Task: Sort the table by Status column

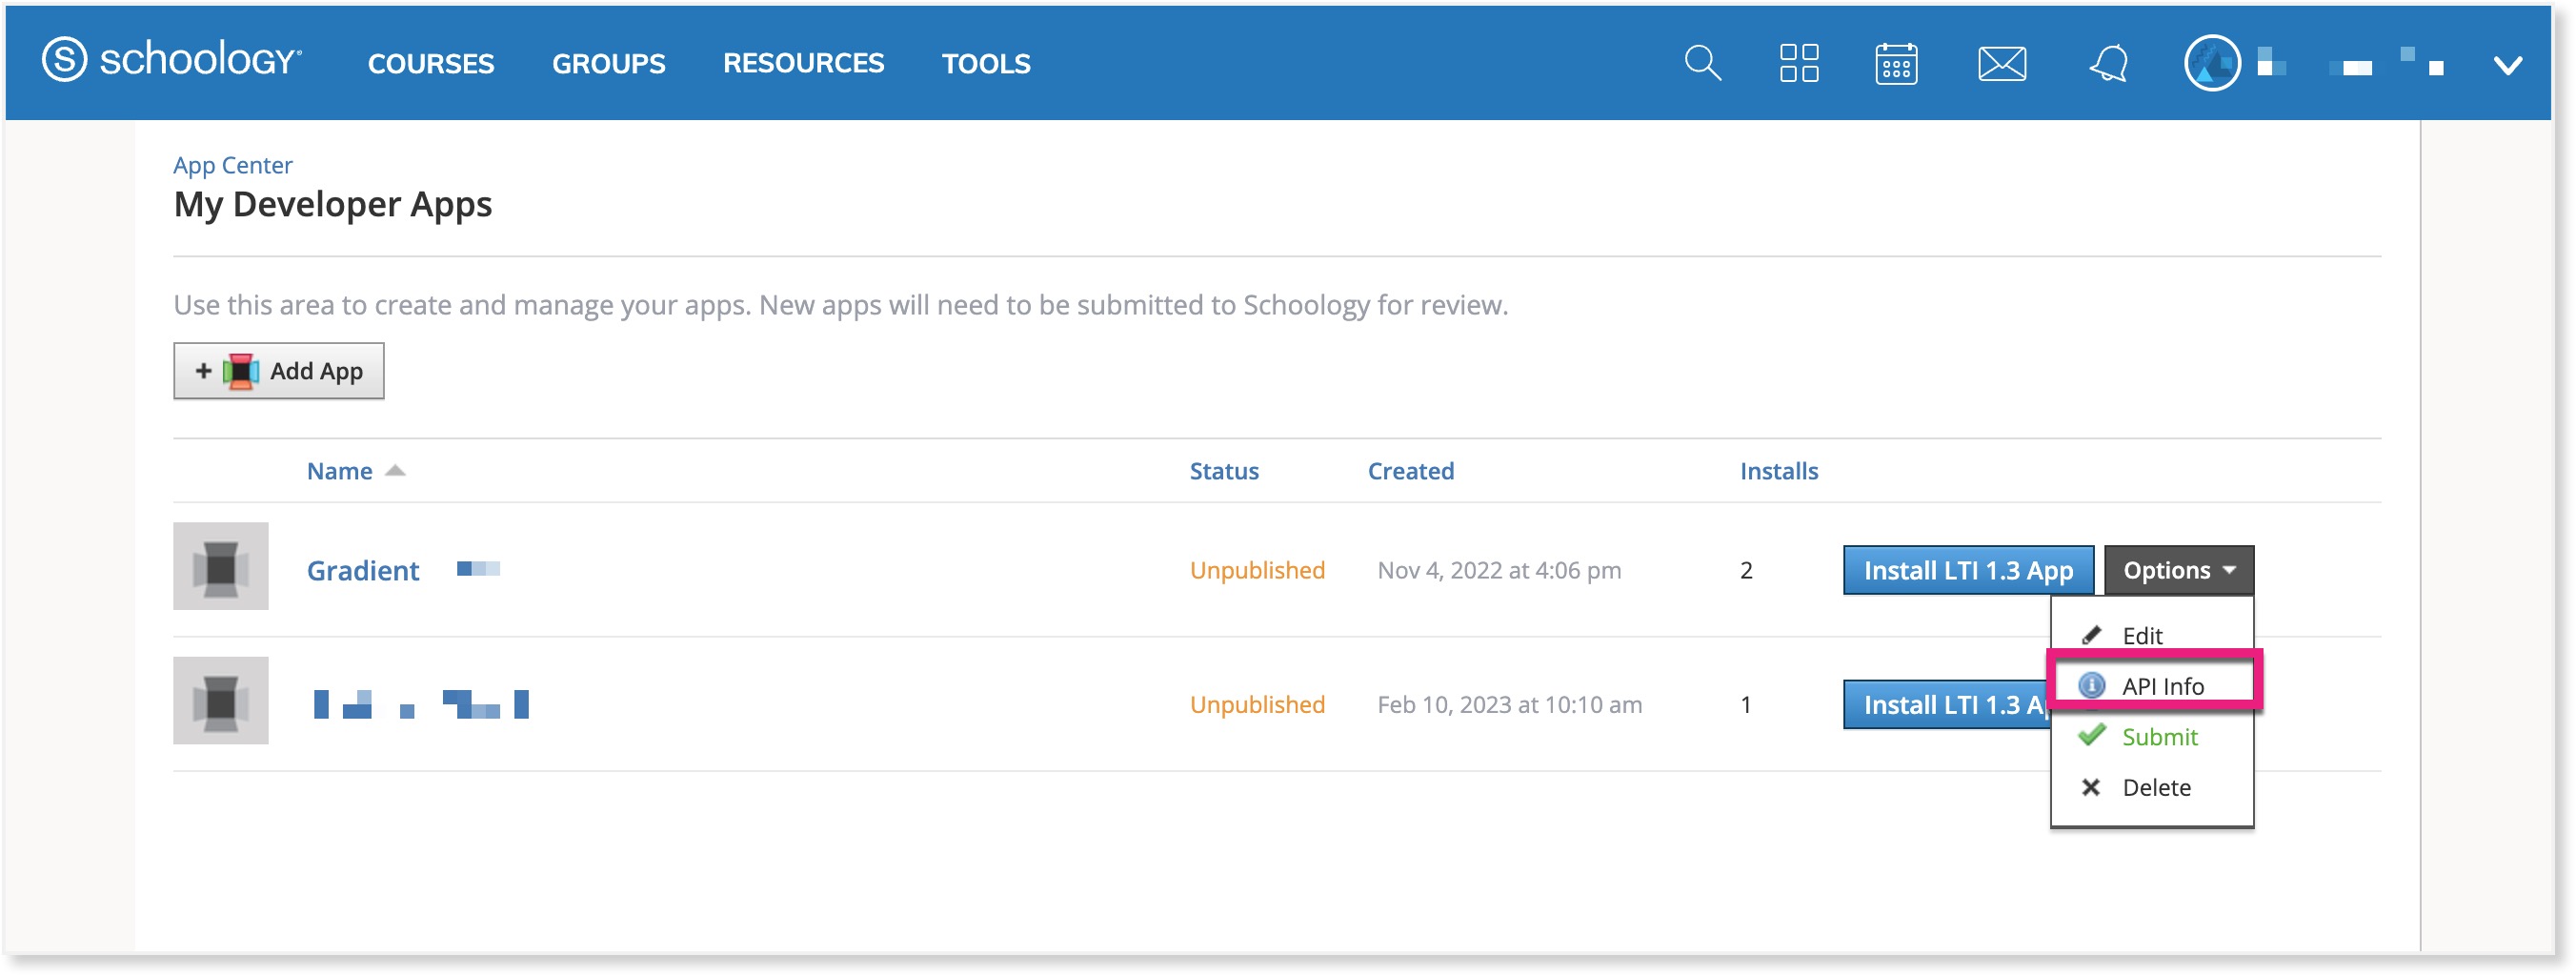Action: pyautogui.click(x=1223, y=471)
